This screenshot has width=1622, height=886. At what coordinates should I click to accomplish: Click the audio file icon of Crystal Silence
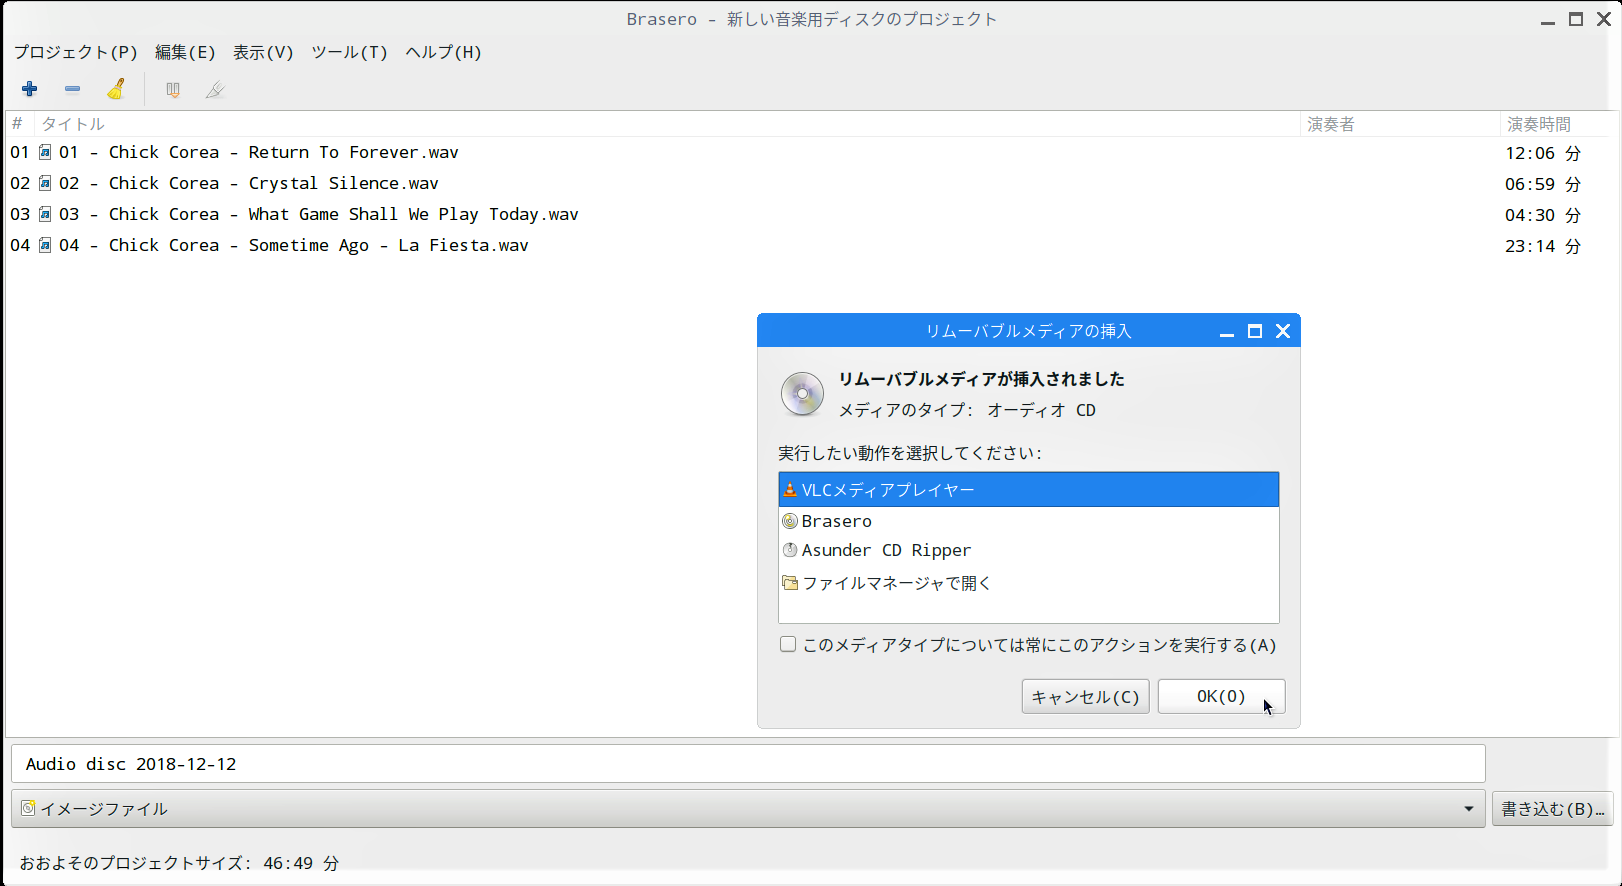pyautogui.click(x=45, y=183)
